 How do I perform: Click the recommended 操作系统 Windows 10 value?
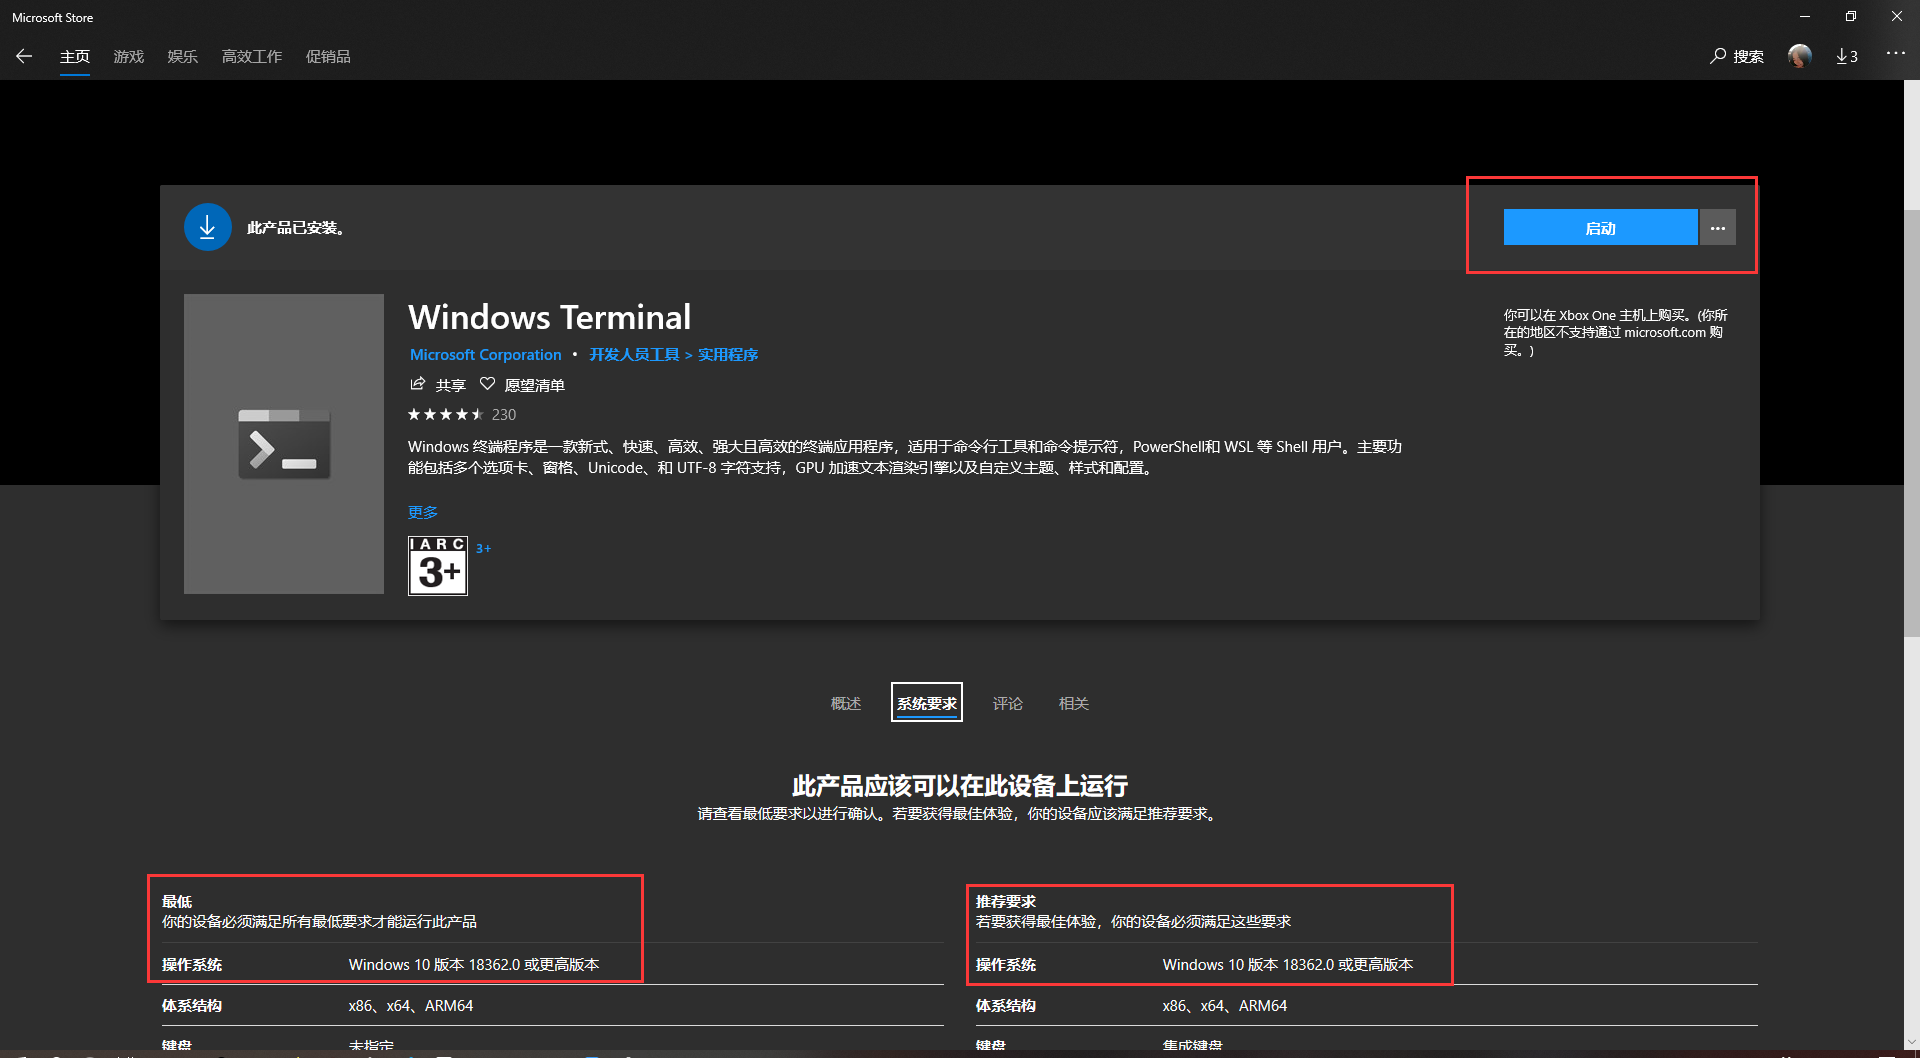pos(1288,964)
